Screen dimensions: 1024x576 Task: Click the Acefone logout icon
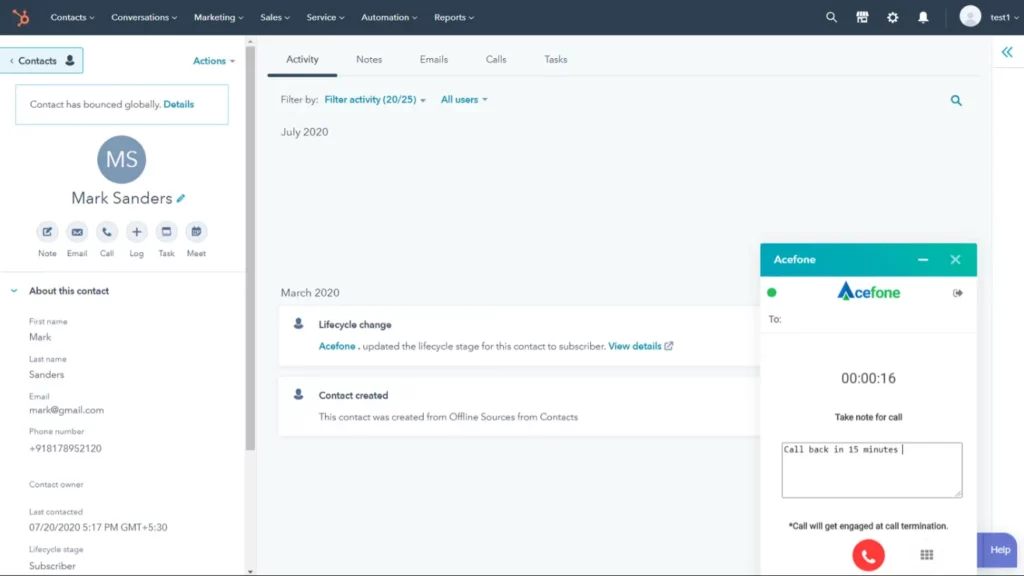point(957,293)
